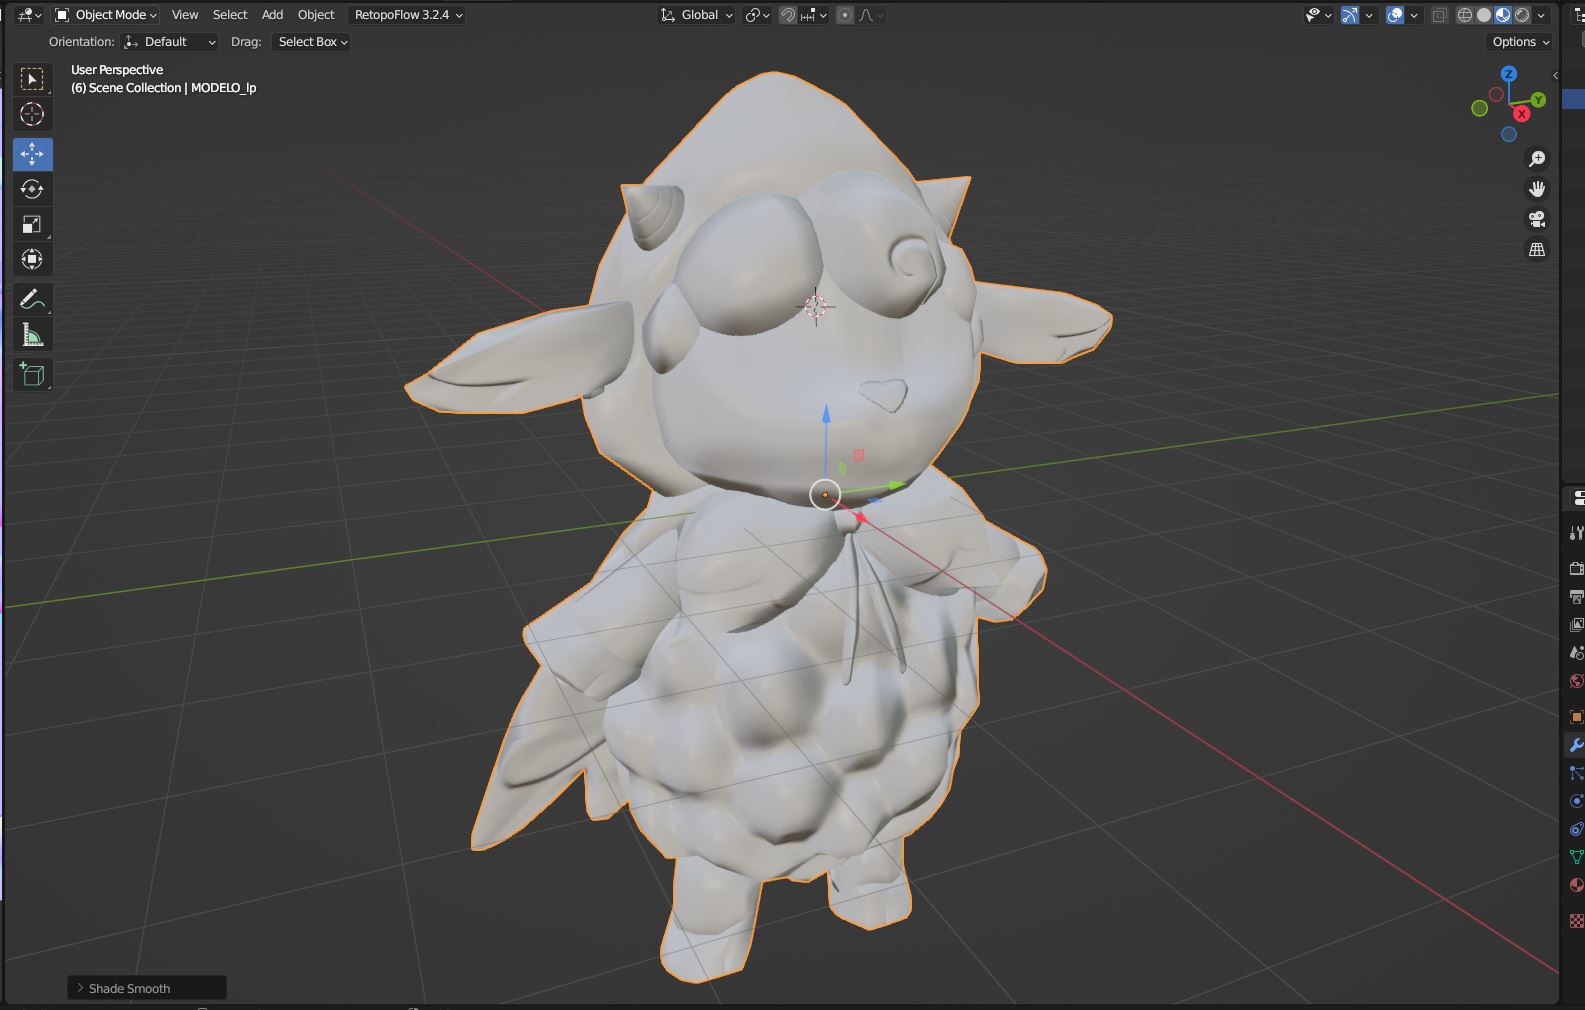Image resolution: width=1585 pixels, height=1010 pixels.
Task: Select the Select Box tool in toolbar
Action: coord(32,79)
